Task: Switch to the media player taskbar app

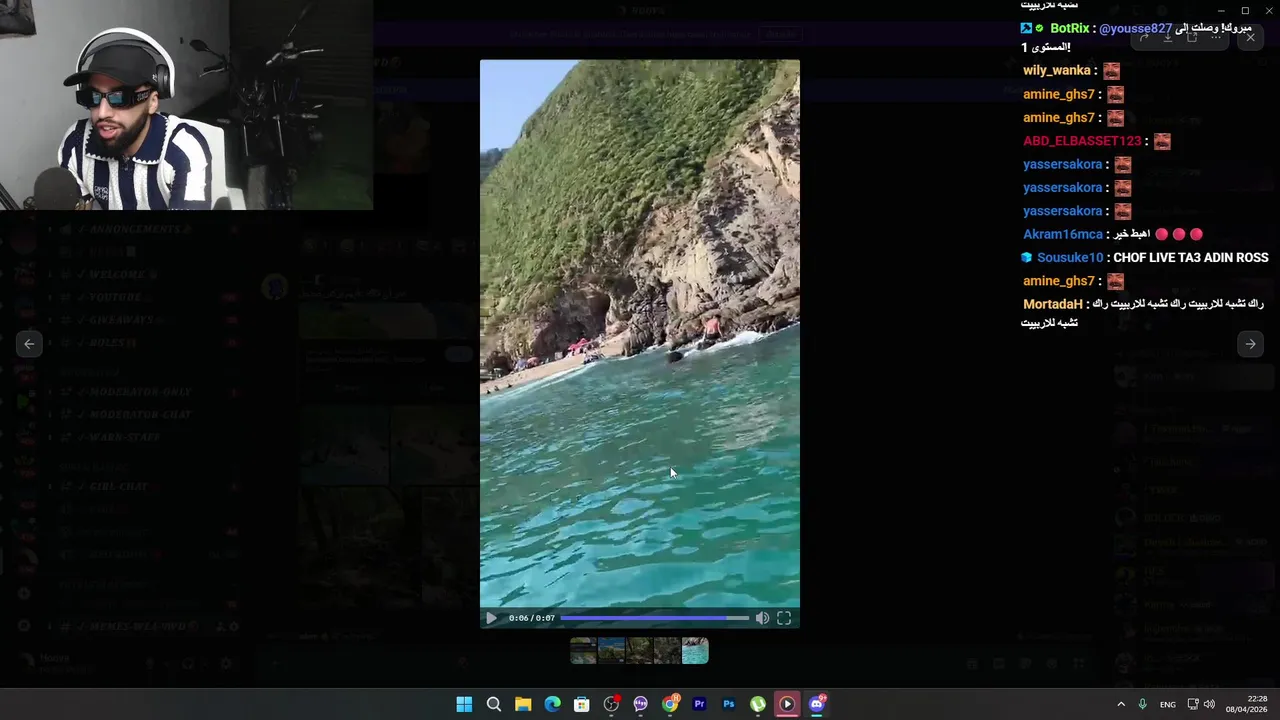Action: [x=787, y=704]
